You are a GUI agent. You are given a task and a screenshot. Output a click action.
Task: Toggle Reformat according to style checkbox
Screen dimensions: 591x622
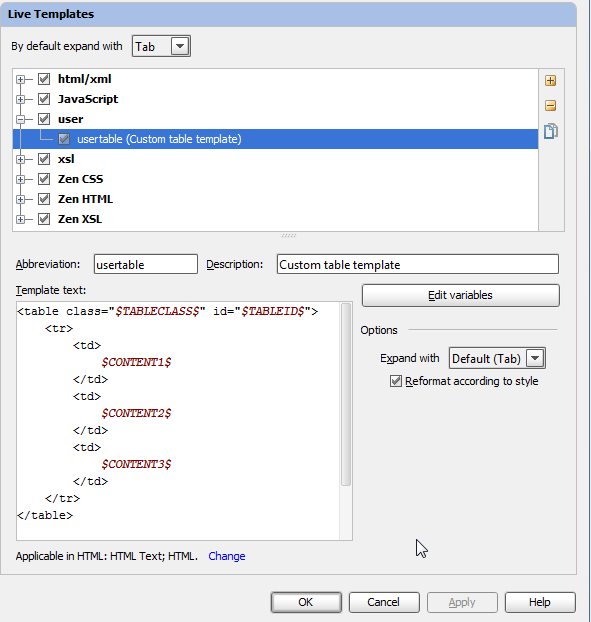395,381
